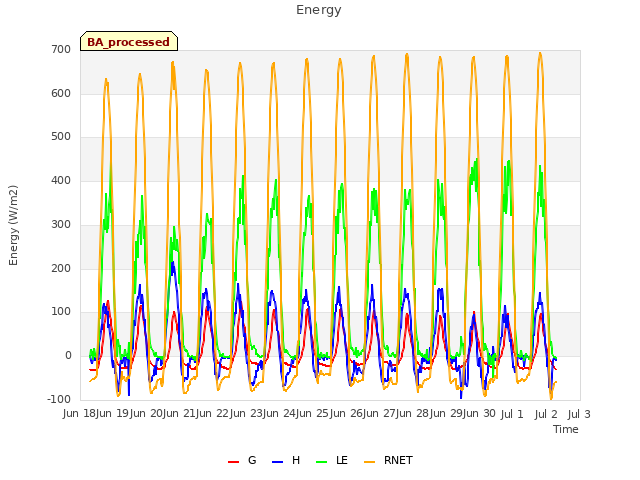This screenshot has width=640, height=480.
Task: Click the x-axis tick 'Jun 19'
Action: [113, 414]
